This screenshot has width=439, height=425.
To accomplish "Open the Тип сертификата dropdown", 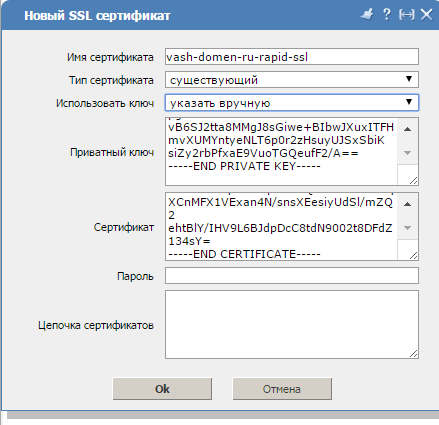I will coord(292,80).
